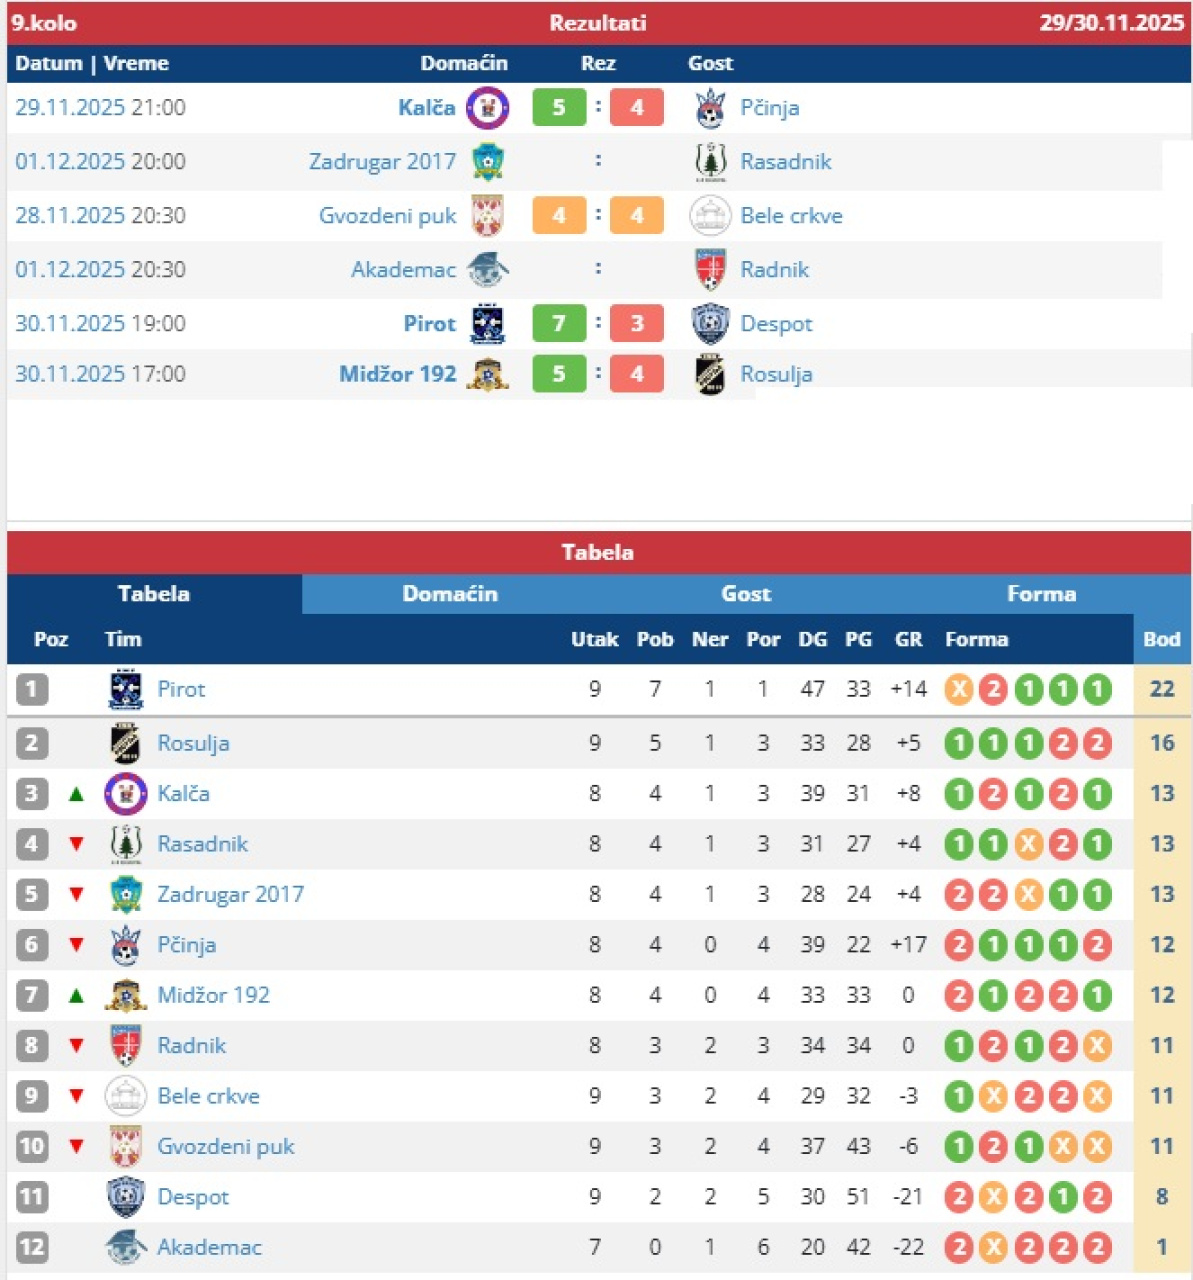Click Pirot's orange X form indicator
The image size is (1193, 1280).
point(959,690)
